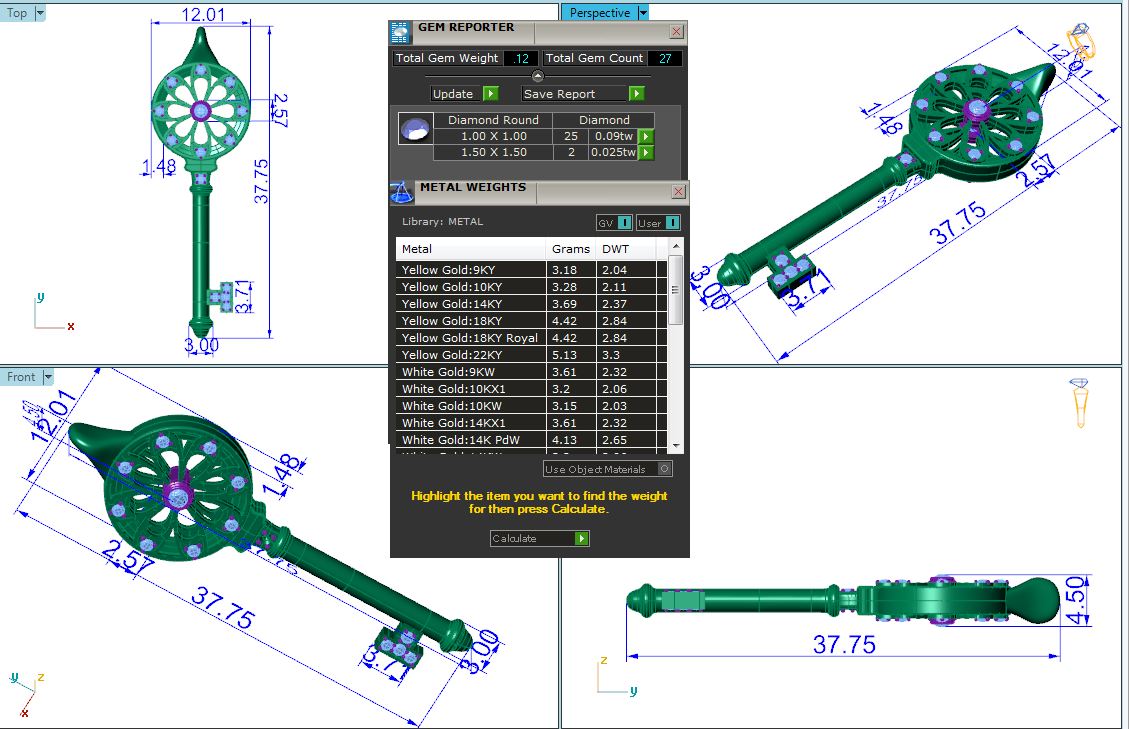Image resolution: width=1129 pixels, height=729 pixels.
Task: Click the 1.50 X 1.50 gem size cell
Action: [493, 152]
